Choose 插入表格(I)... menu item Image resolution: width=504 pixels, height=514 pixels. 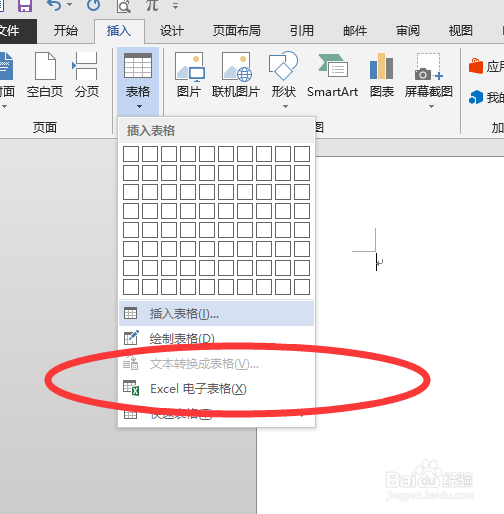(216, 314)
